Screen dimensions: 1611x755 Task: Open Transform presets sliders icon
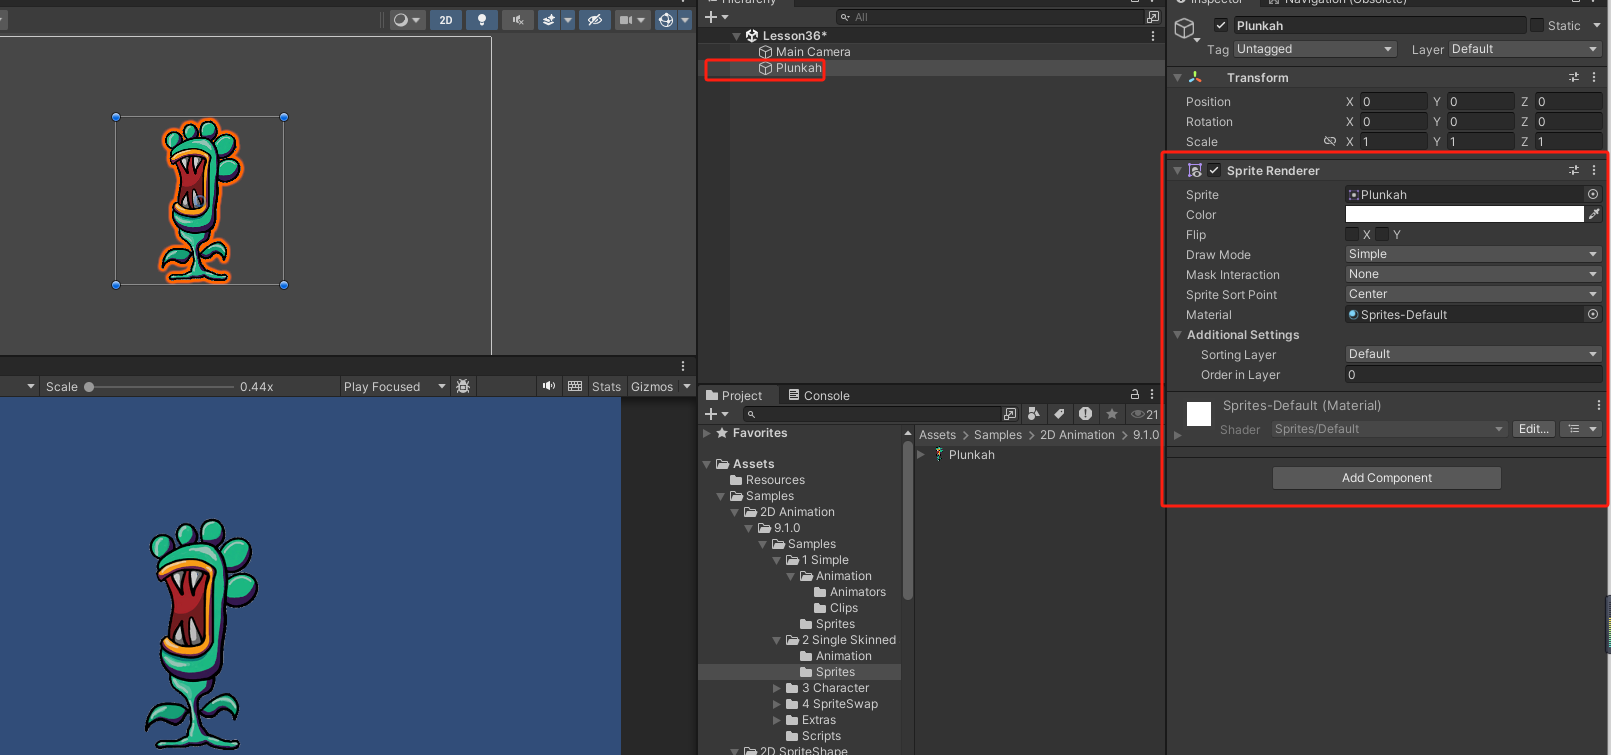[1574, 77]
